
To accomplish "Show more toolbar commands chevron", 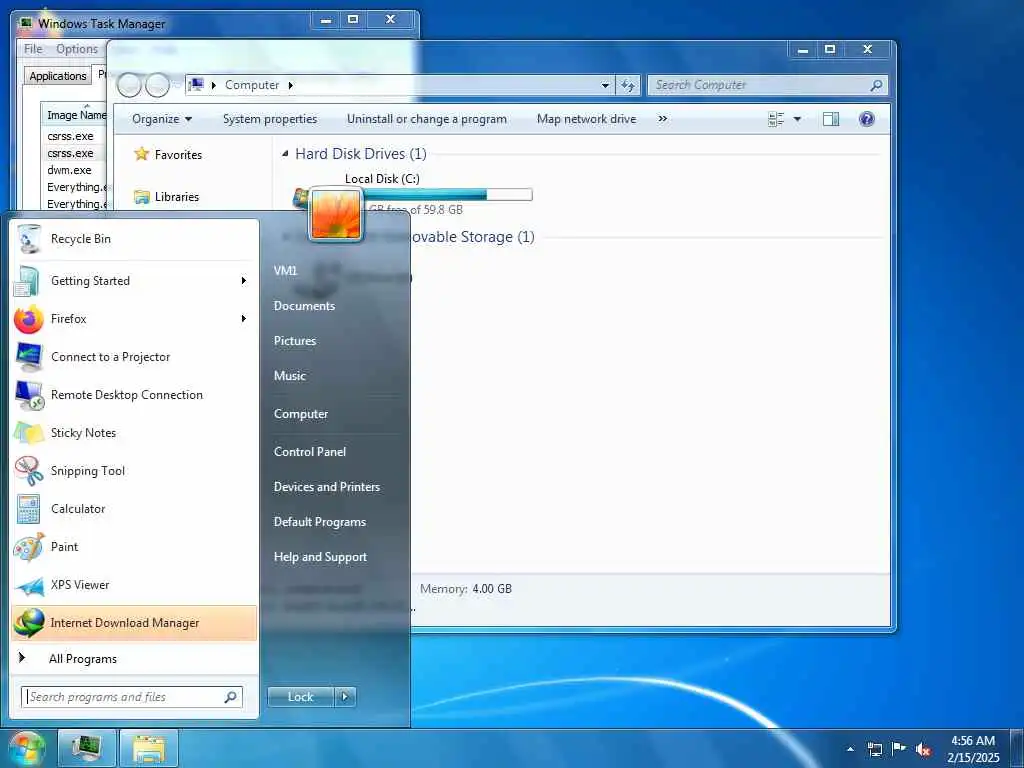I will pos(663,119).
